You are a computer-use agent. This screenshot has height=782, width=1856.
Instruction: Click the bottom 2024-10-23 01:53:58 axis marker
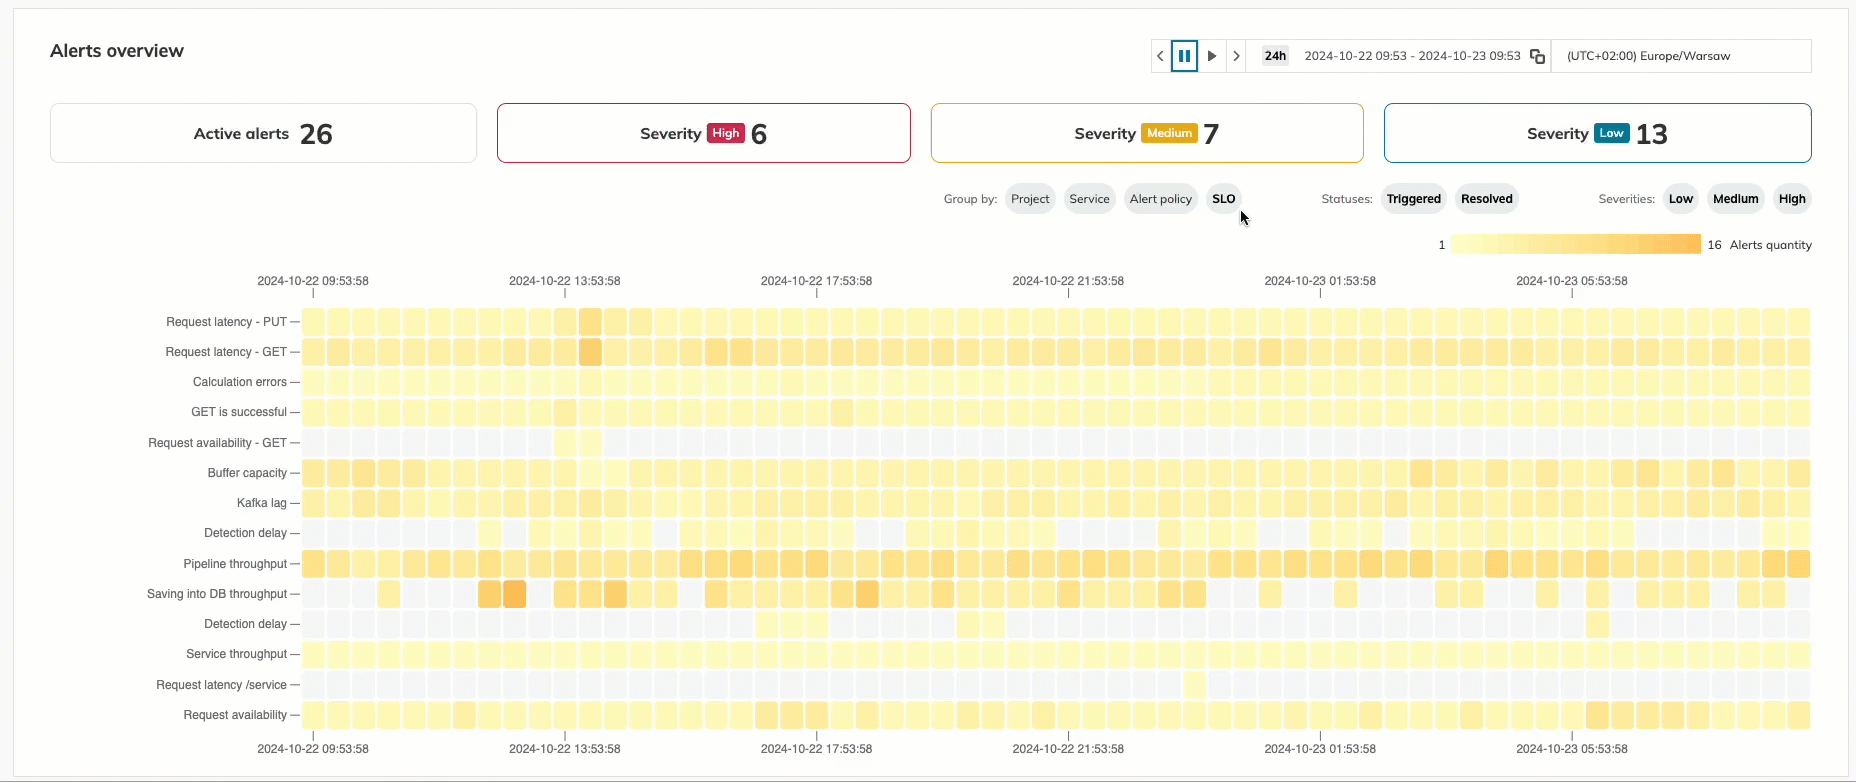click(x=1320, y=749)
